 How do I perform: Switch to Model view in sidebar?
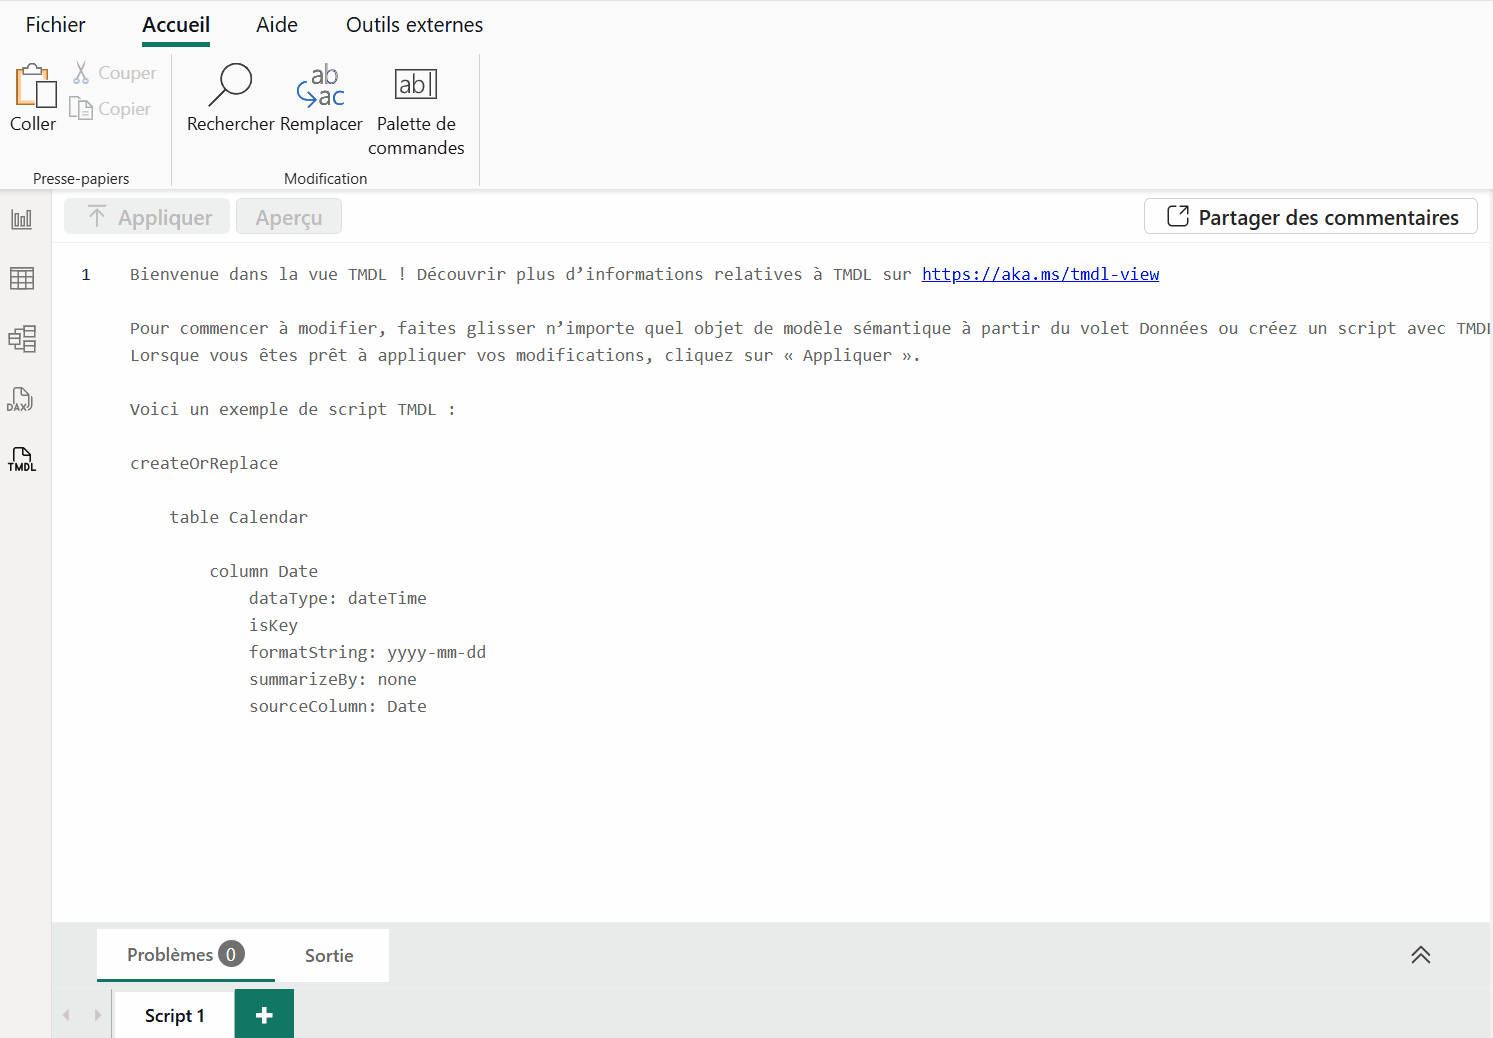(x=22, y=339)
